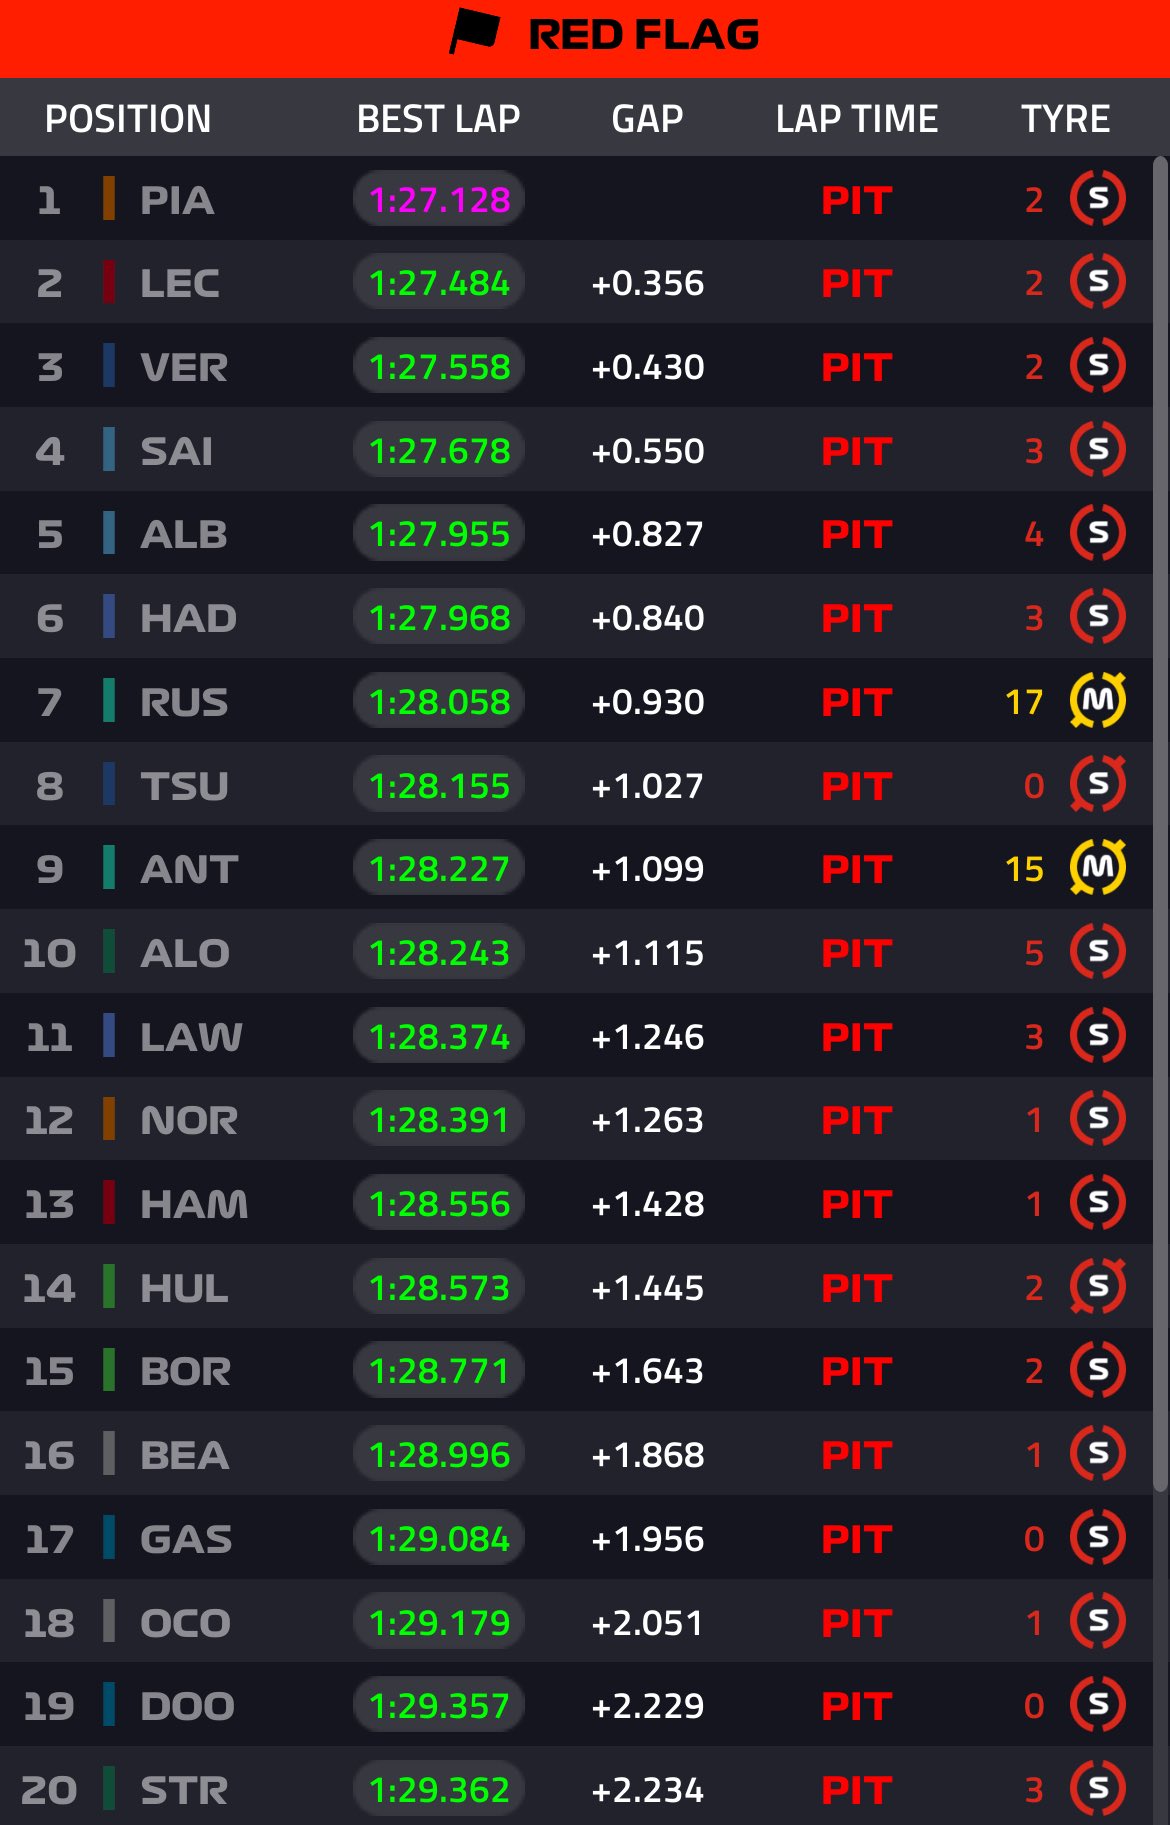Select HUL's worn soft tyre icon
Screen dimensions: 1170x1825
coord(1097,1288)
